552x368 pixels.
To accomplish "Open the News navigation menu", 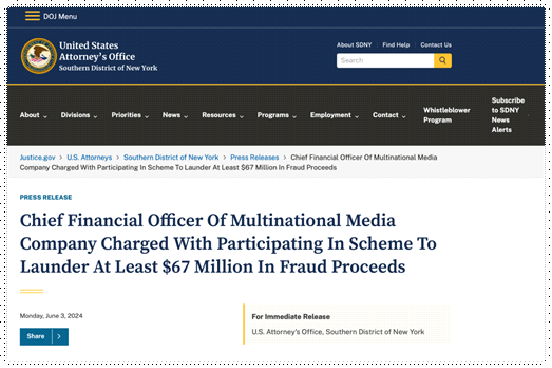I will (175, 115).
